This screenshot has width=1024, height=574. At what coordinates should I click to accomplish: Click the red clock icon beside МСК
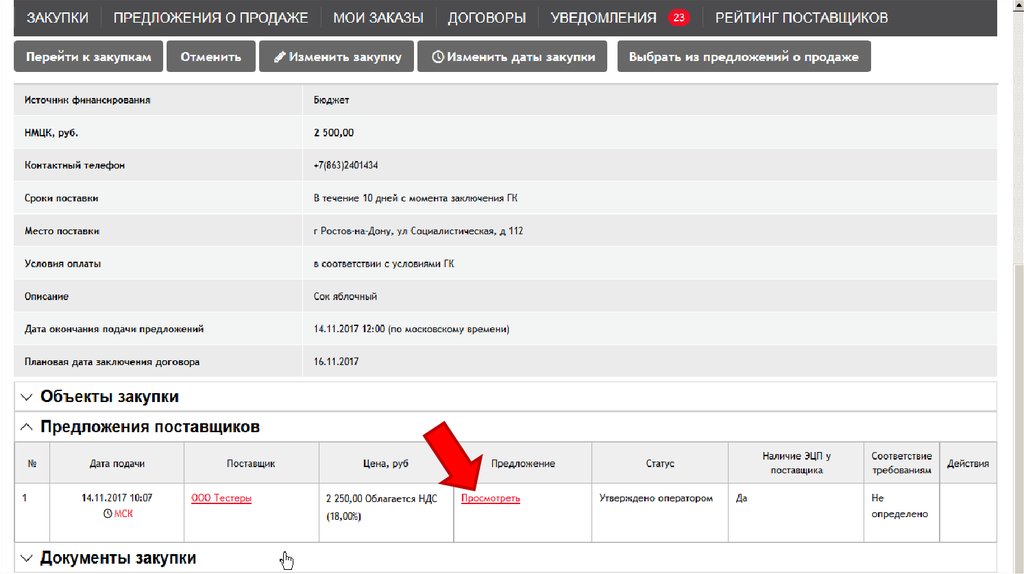click(108, 514)
